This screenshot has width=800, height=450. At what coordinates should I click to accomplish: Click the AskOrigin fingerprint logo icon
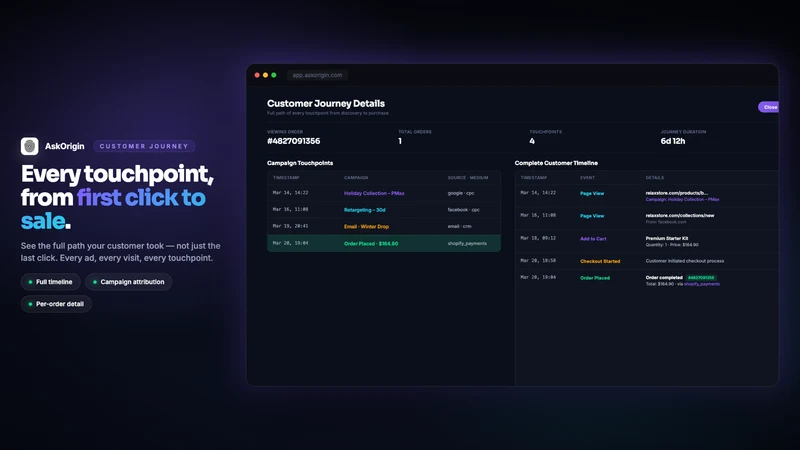30,146
